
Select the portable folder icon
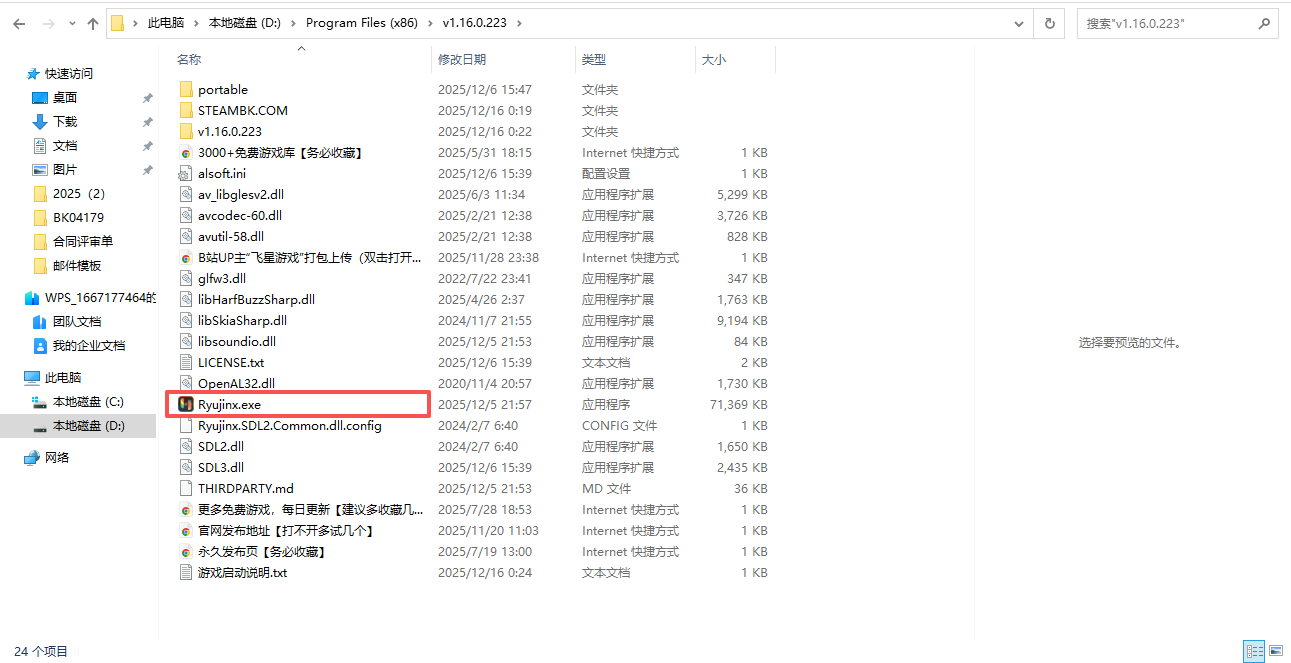click(185, 89)
